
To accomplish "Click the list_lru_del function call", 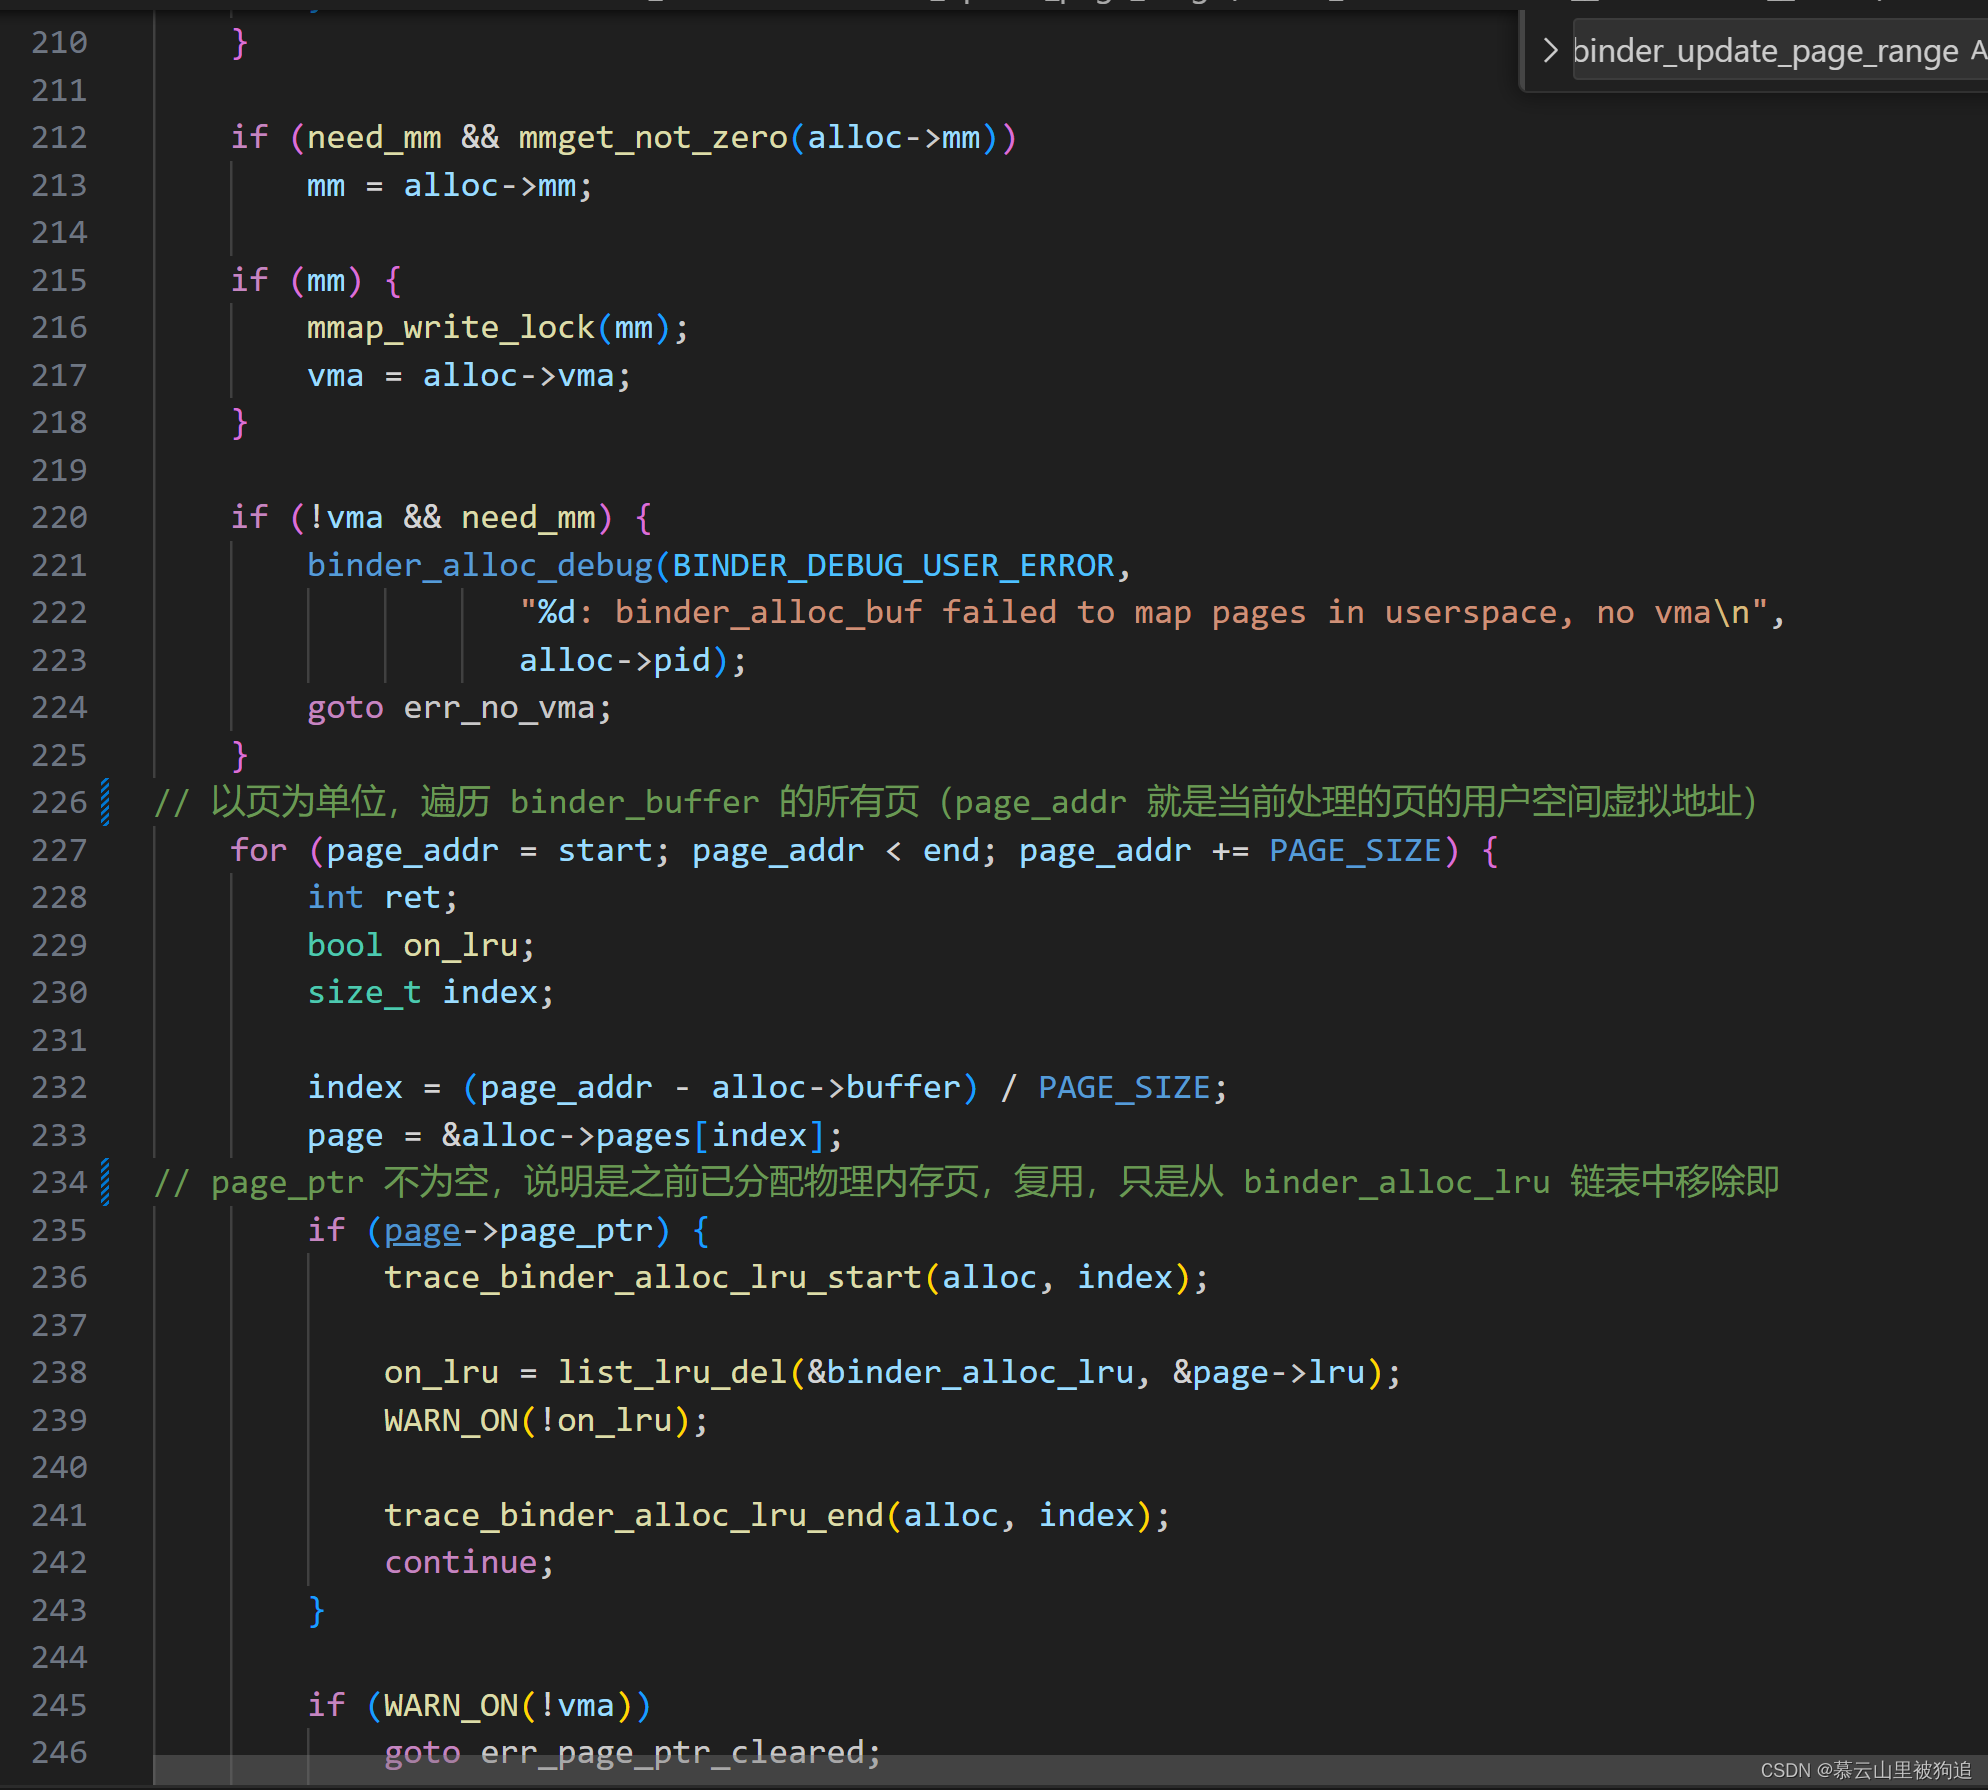I will tap(672, 1372).
